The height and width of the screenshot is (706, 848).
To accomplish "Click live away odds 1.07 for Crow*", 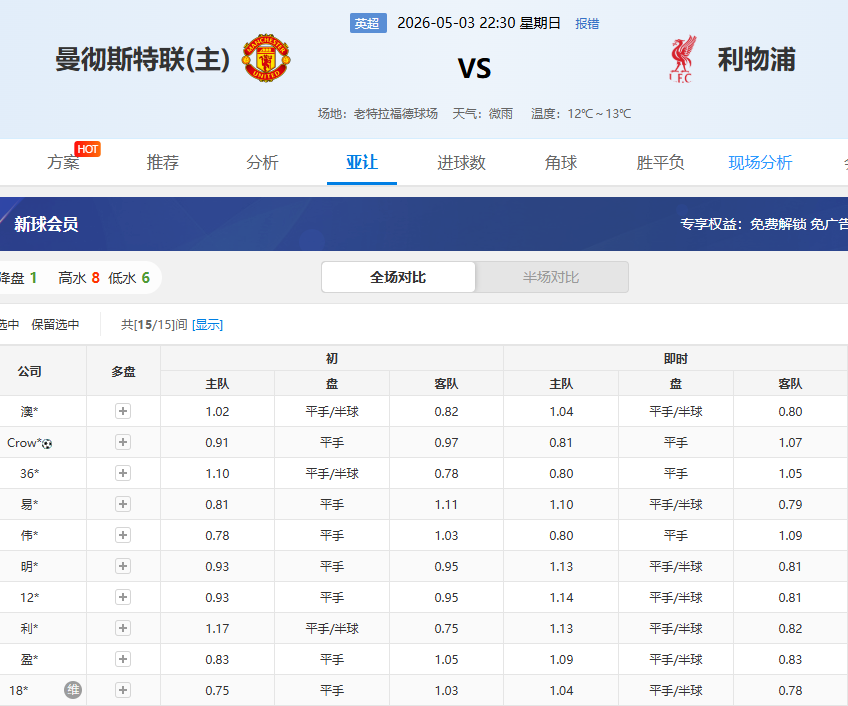I will click(x=790, y=443).
